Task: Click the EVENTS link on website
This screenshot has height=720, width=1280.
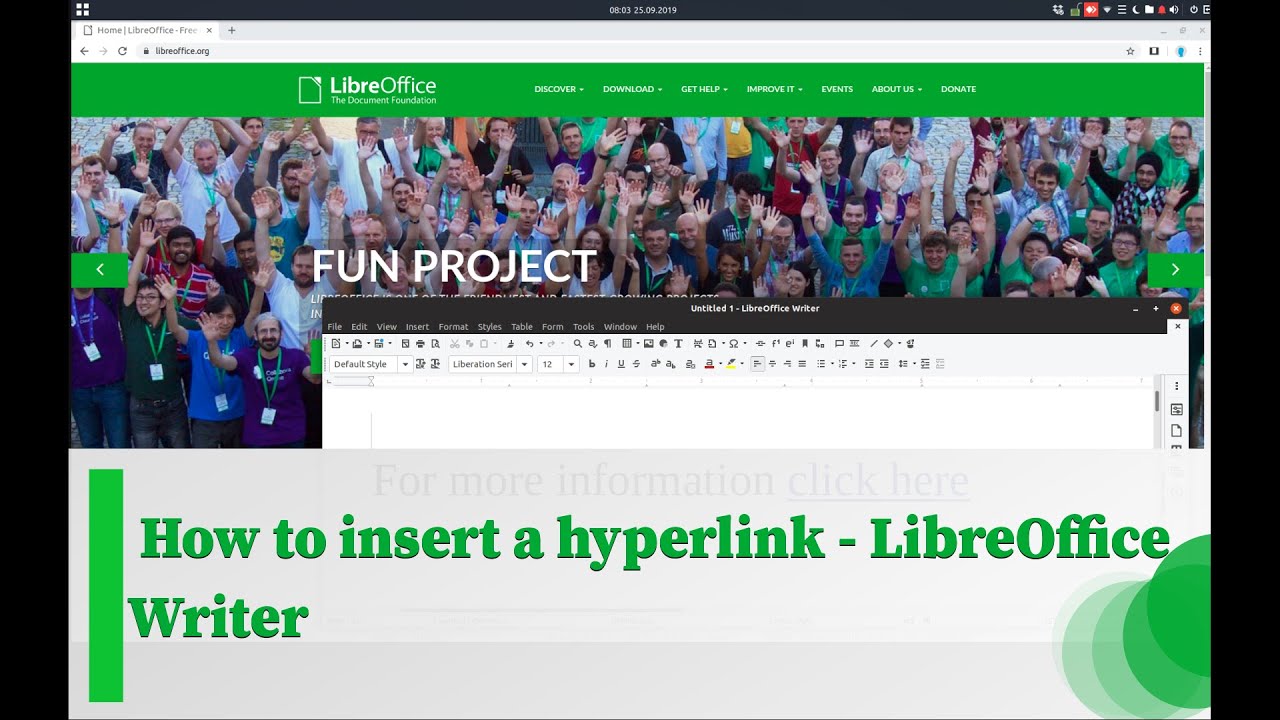Action: pyautogui.click(x=837, y=89)
